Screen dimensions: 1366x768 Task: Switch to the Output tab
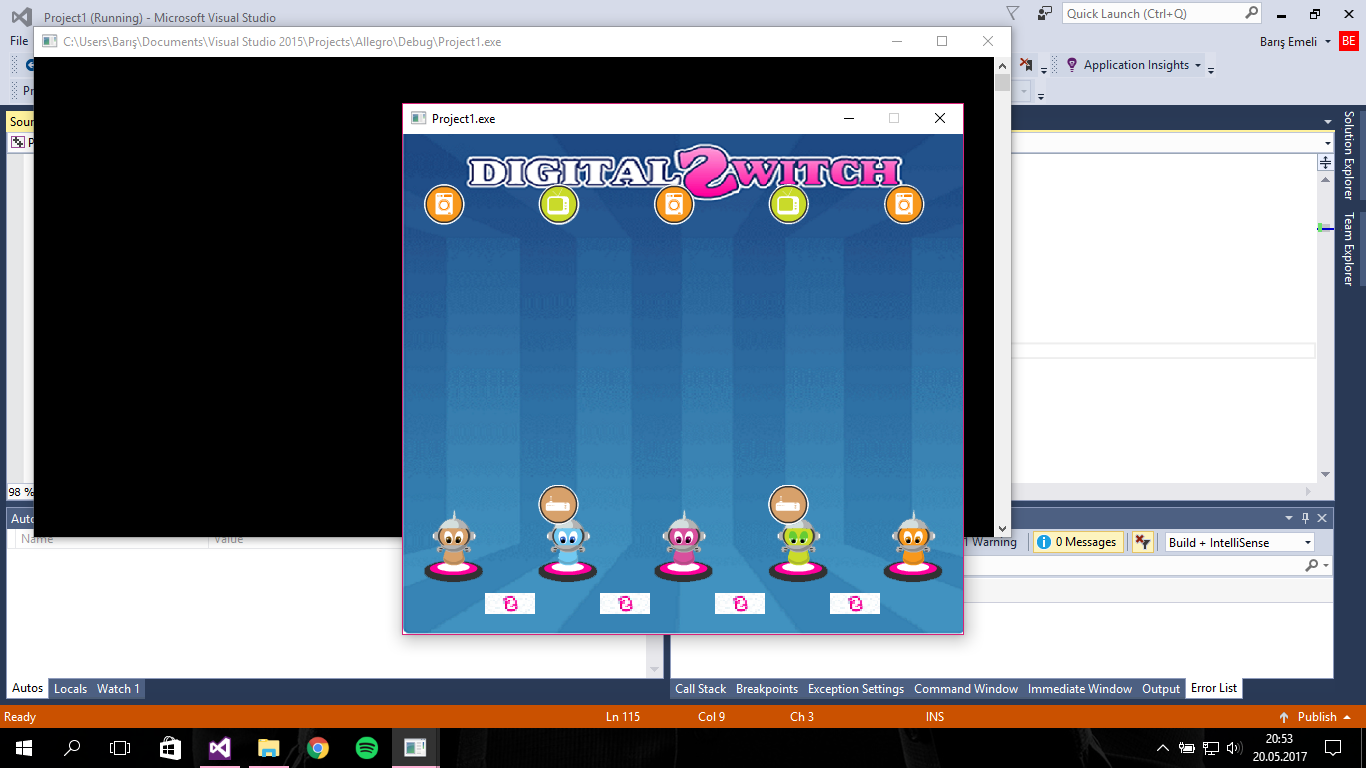tap(1161, 689)
